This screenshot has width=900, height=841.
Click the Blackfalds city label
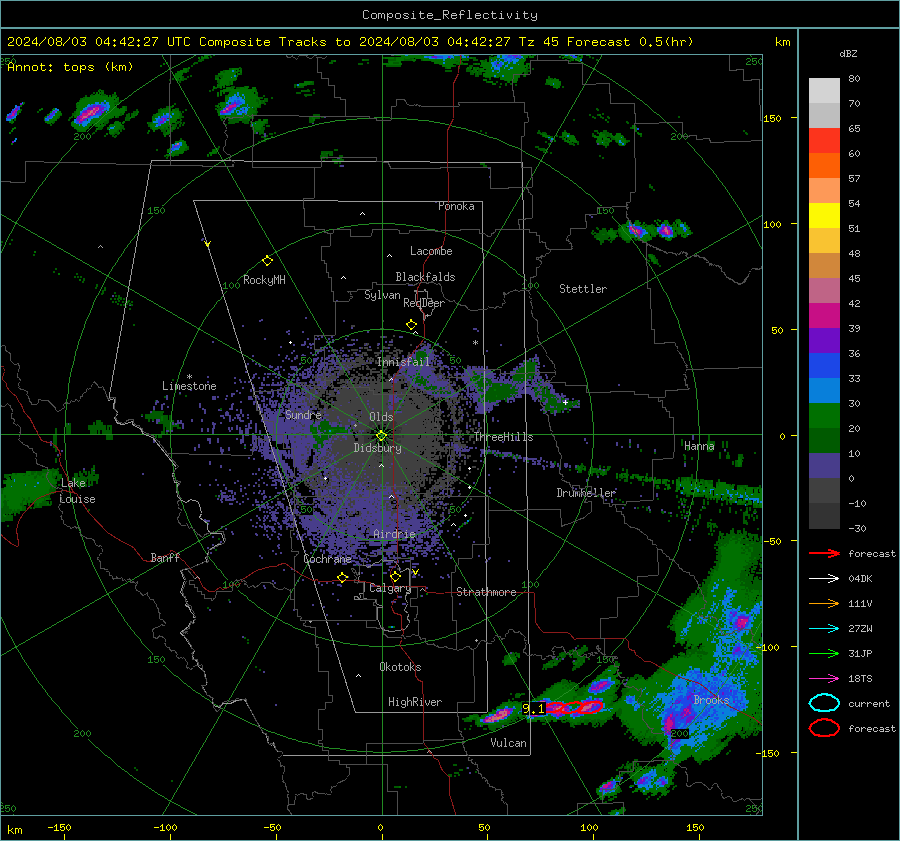[x=425, y=277]
